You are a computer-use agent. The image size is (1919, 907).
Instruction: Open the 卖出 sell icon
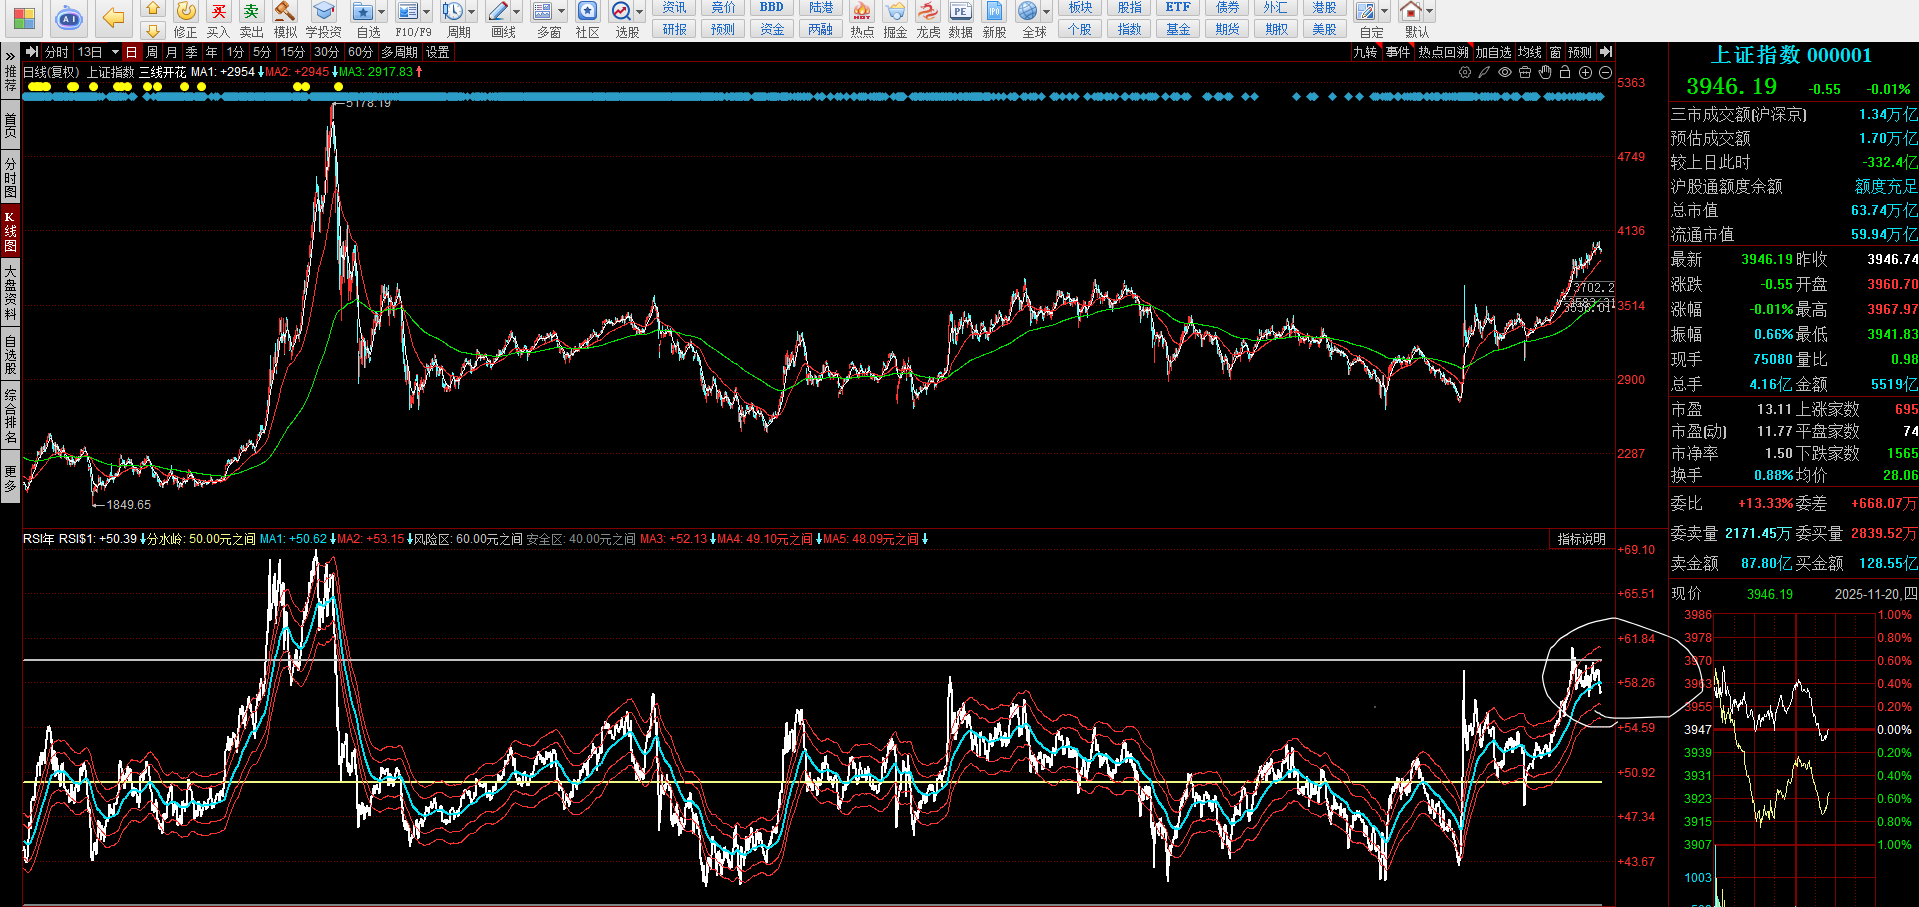(x=251, y=12)
